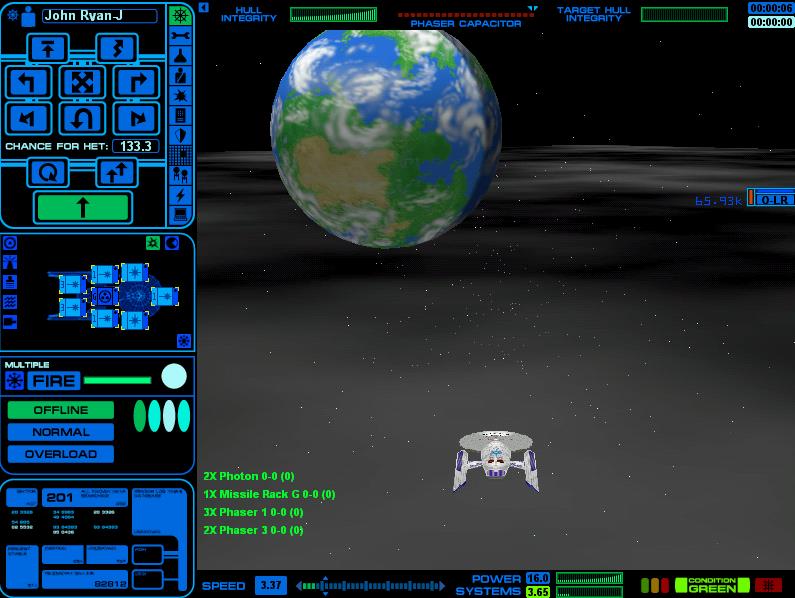This screenshot has height=598, width=795.
Task: Open the computer laptop panel icon
Action: click(180, 215)
